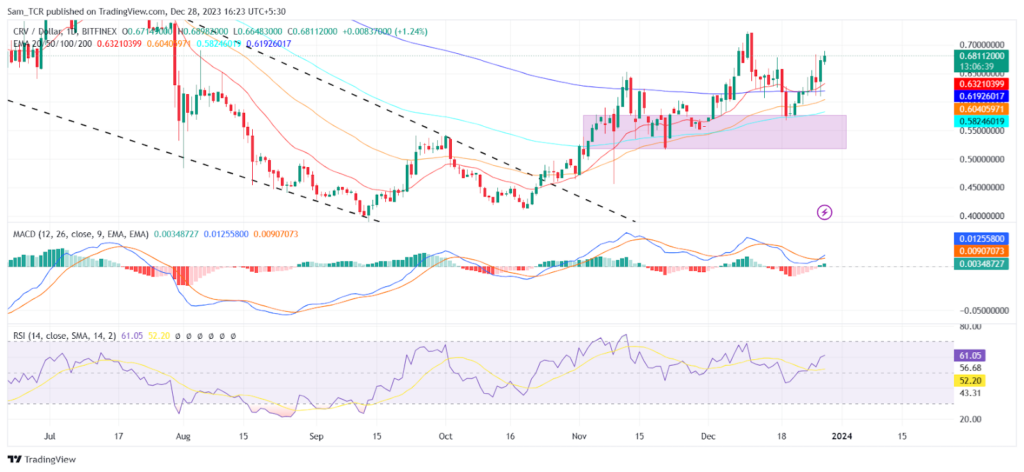Click the 0.40000000 price axis level
The height and width of the screenshot is (472, 1024).
(984, 216)
